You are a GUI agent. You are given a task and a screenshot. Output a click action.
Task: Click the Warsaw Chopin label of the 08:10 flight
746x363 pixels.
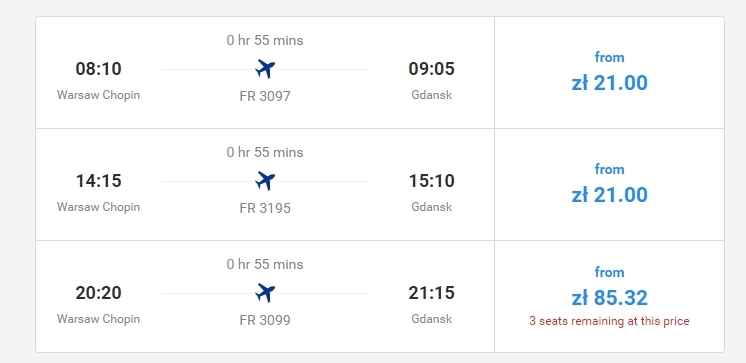[x=98, y=95]
